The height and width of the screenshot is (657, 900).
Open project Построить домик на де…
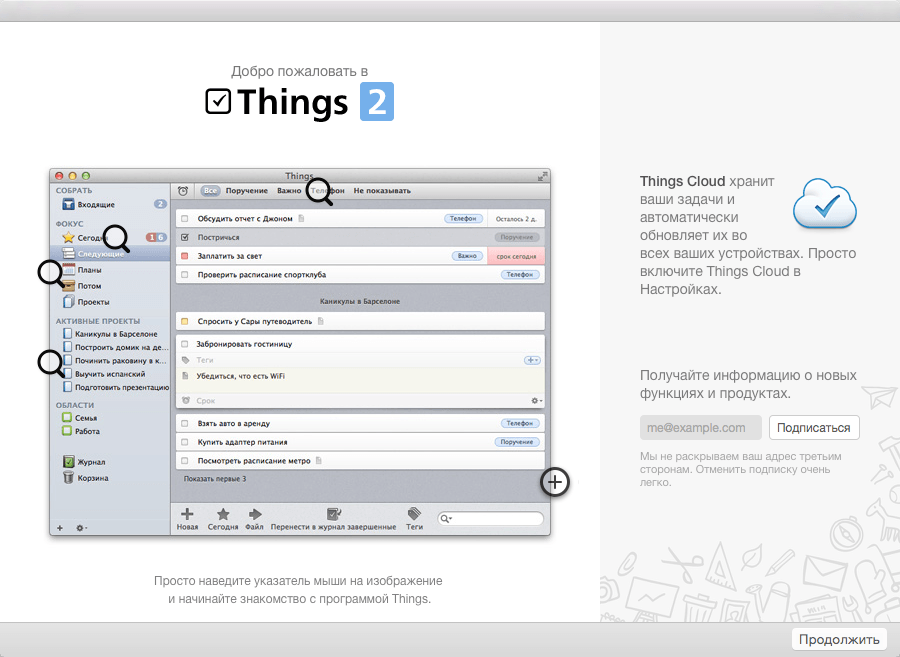[116, 347]
